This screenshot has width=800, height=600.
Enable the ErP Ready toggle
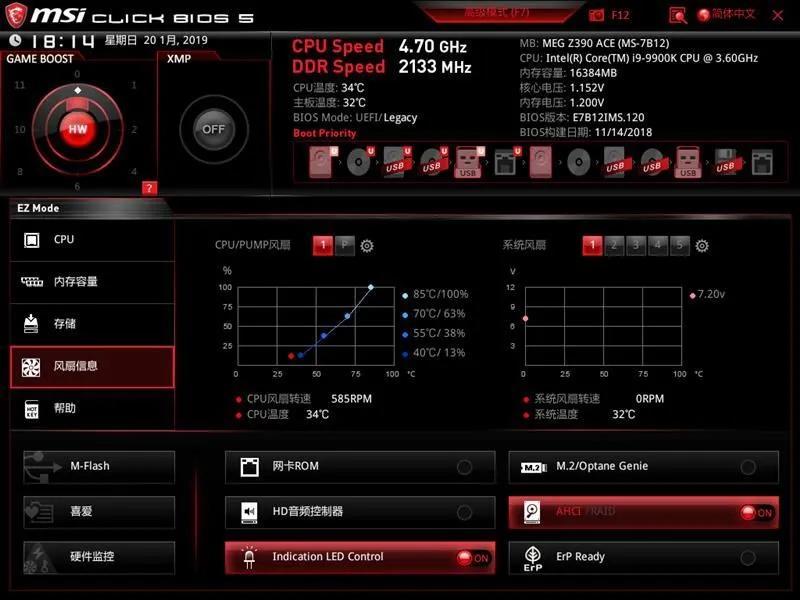(x=747, y=558)
